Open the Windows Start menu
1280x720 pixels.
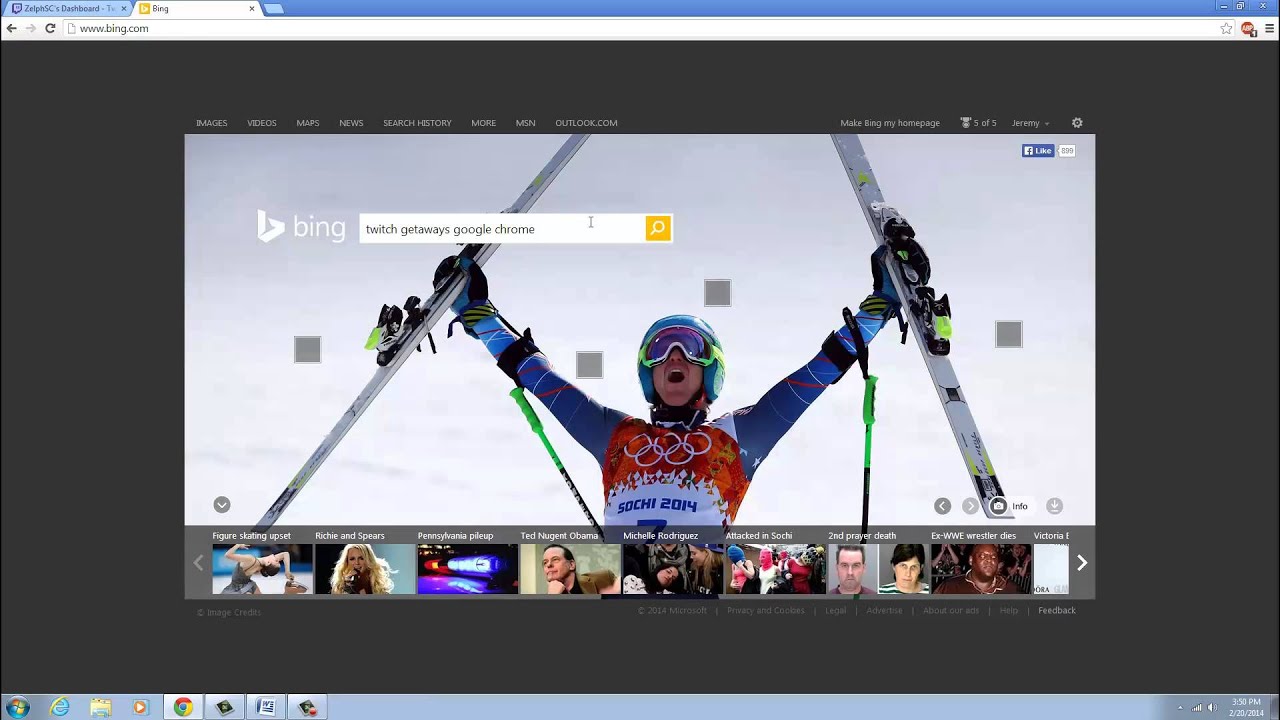point(17,707)
